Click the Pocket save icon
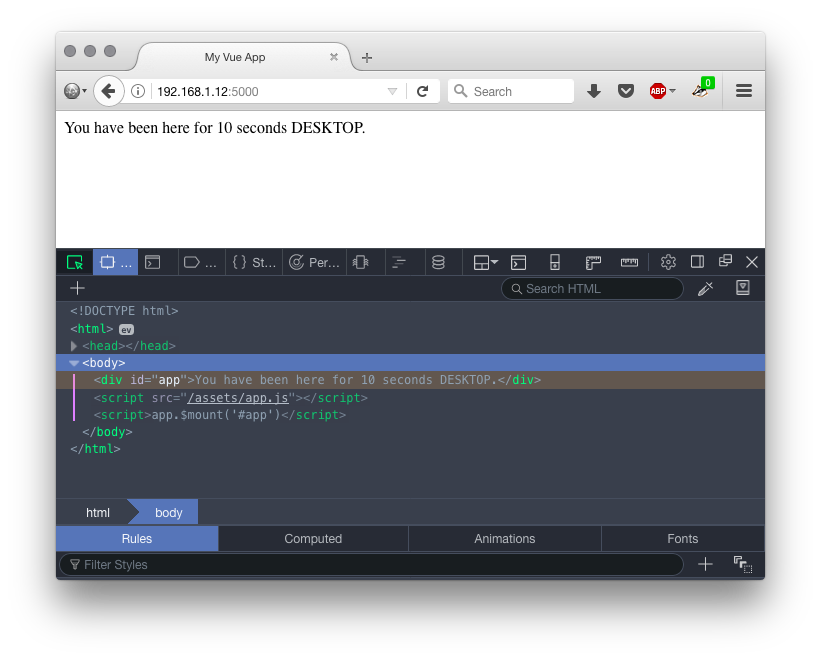 (x=626, y=91)
